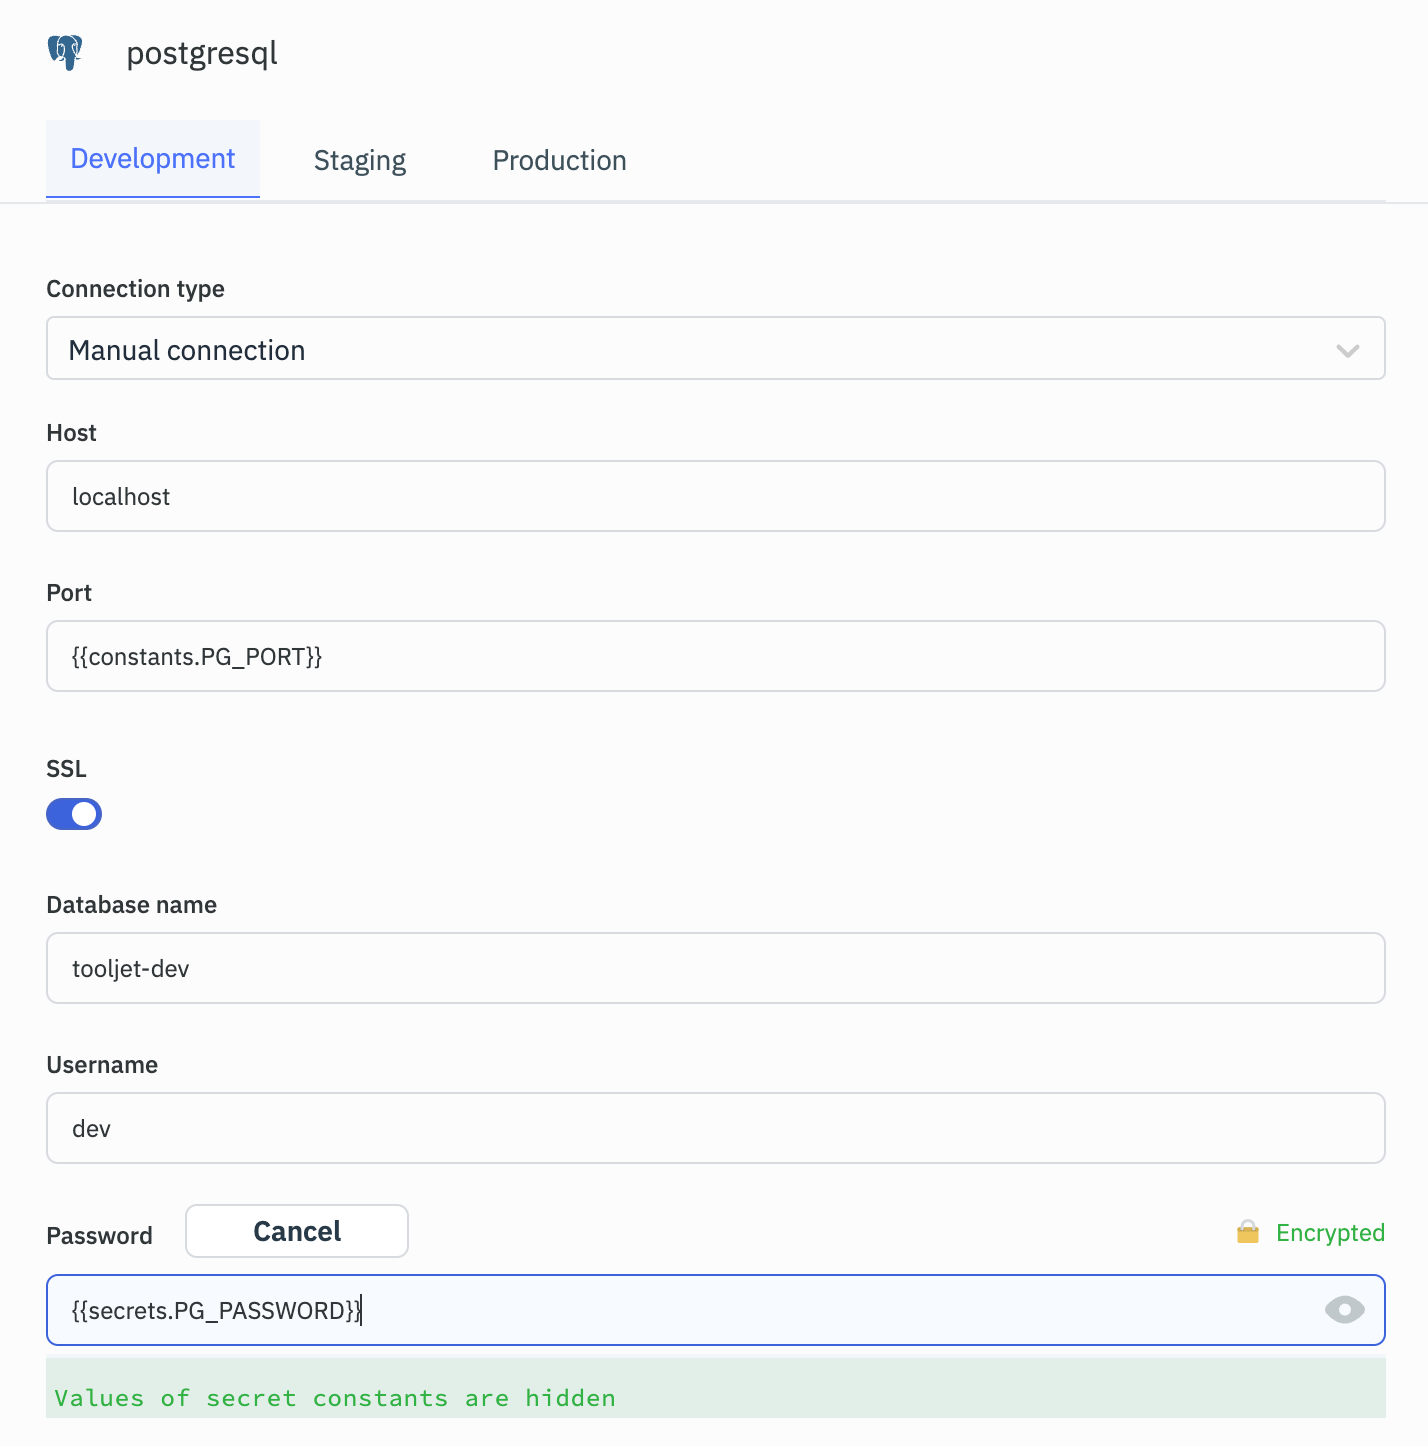Select the Development tab
This screenshot has width=1428, height=1446.
click(152, 158)
